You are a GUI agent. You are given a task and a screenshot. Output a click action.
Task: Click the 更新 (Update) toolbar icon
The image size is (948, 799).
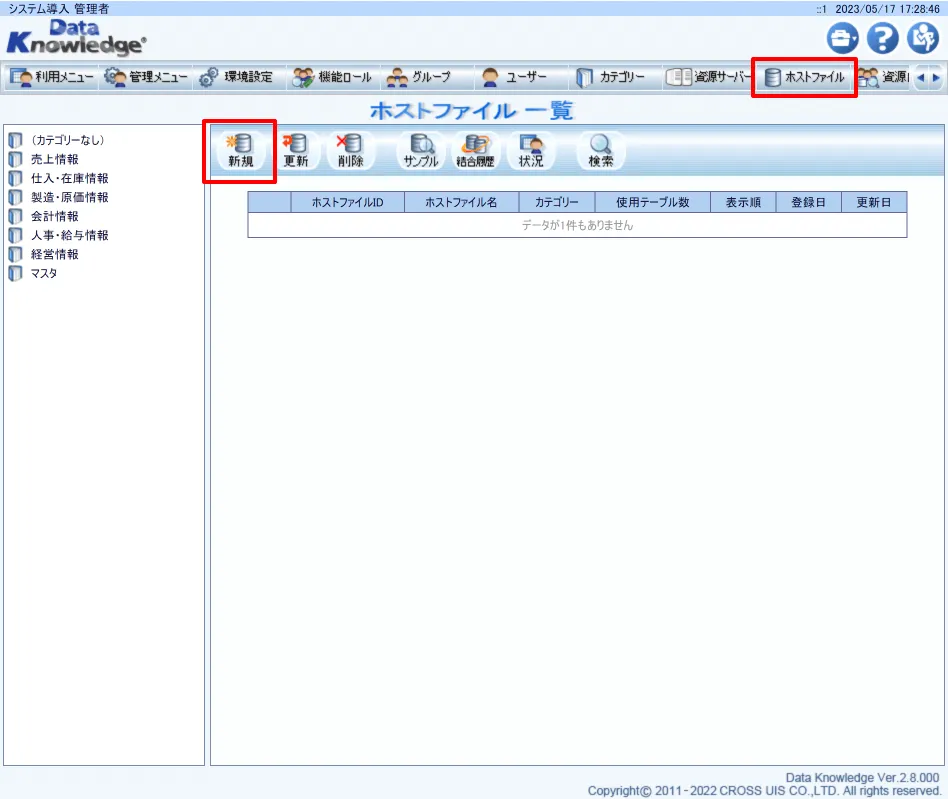click(x=295, y=151)
